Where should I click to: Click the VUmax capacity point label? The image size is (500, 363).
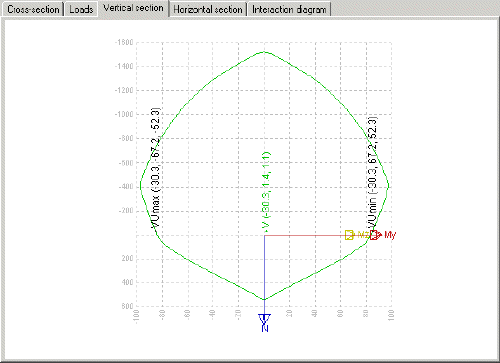point(155,168)
